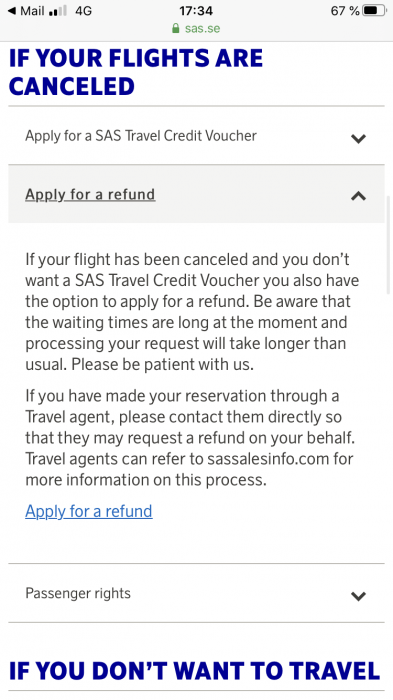Tap the If Your Flights Are Canceled heading
The image size is (393, 700).
pos(136,72)
